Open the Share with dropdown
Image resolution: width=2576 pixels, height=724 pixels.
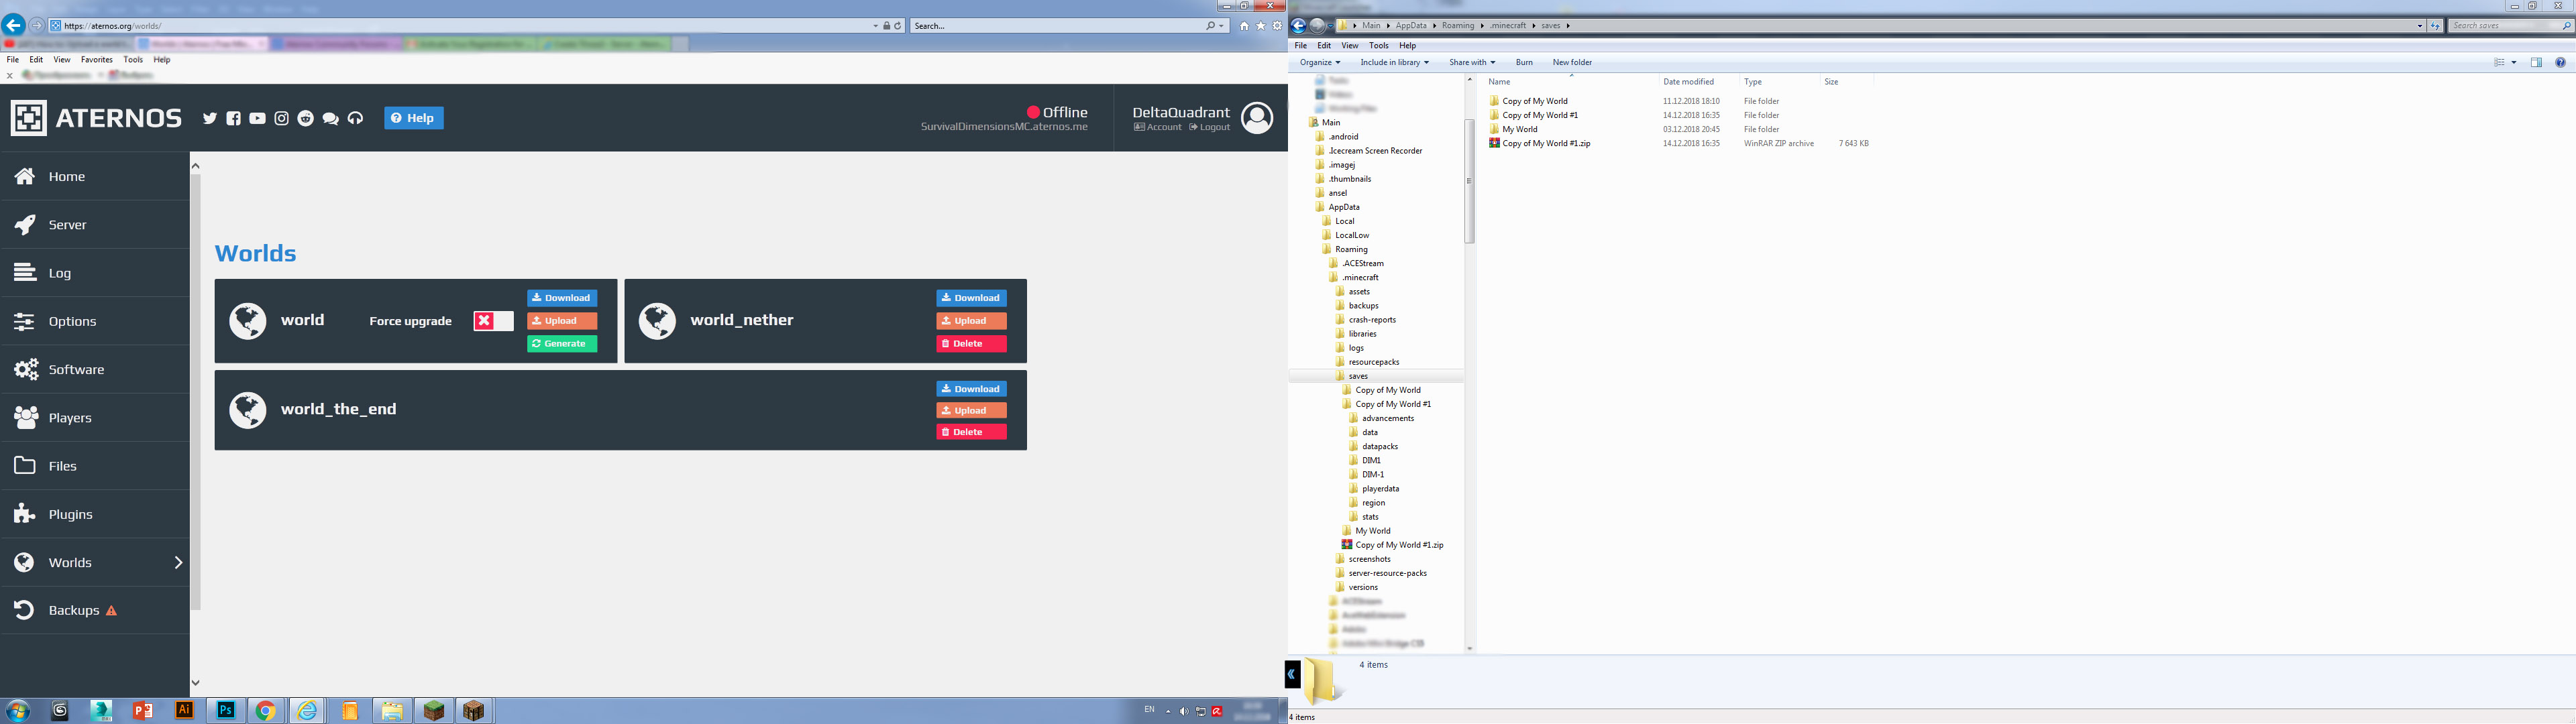click(1472, 62)
